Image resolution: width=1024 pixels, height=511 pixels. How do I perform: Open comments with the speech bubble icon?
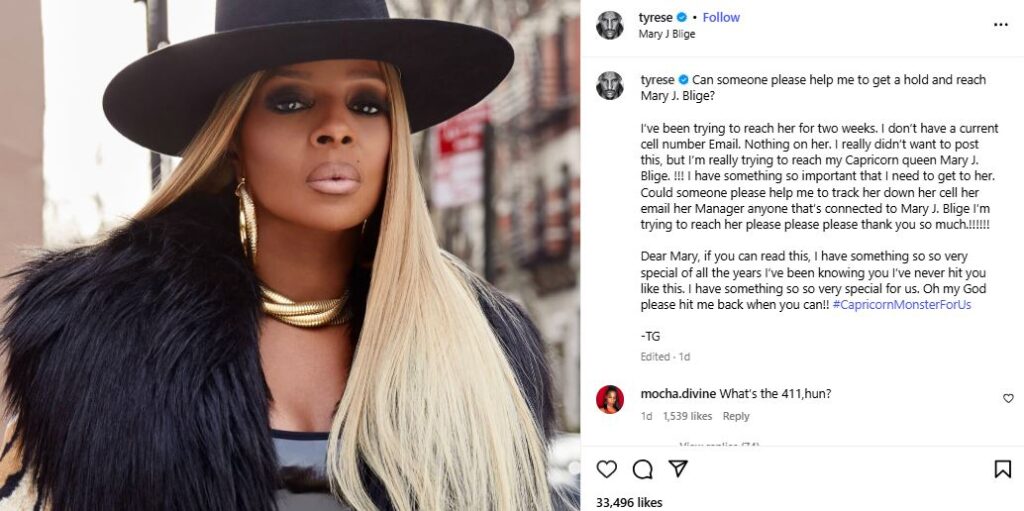[x=643, y=469]
